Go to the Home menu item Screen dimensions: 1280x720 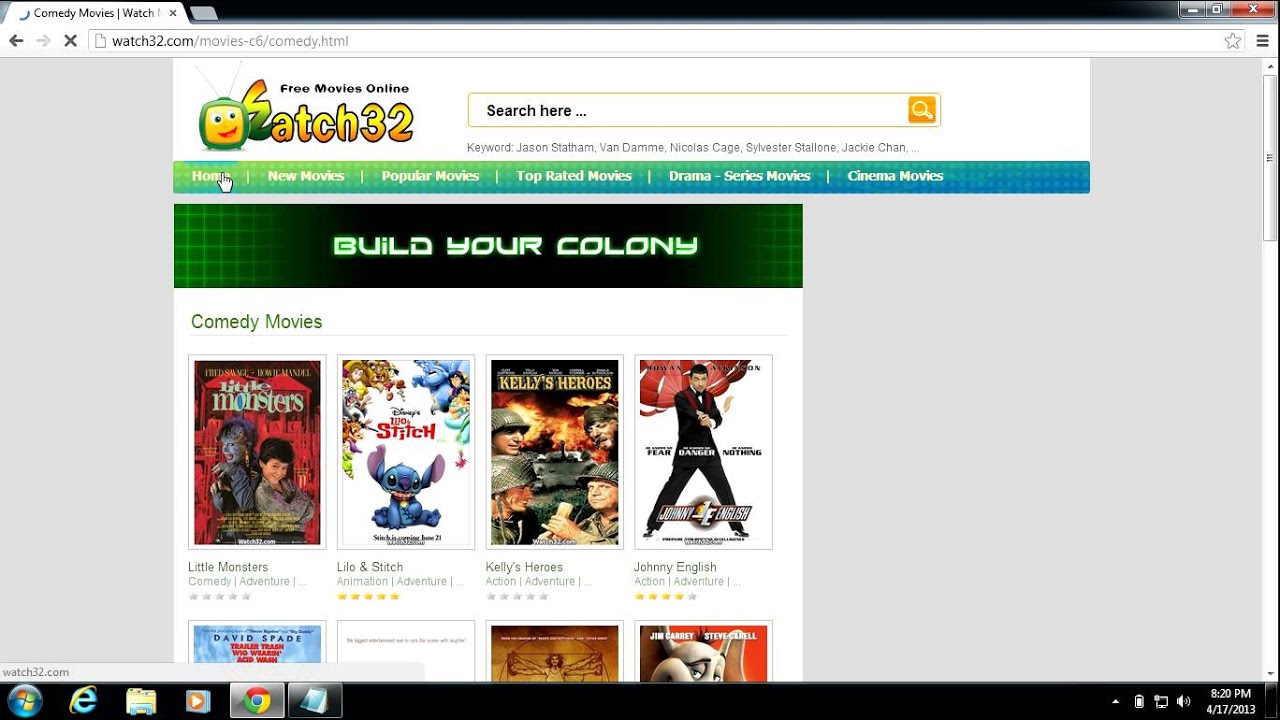(x=210, y=176)
